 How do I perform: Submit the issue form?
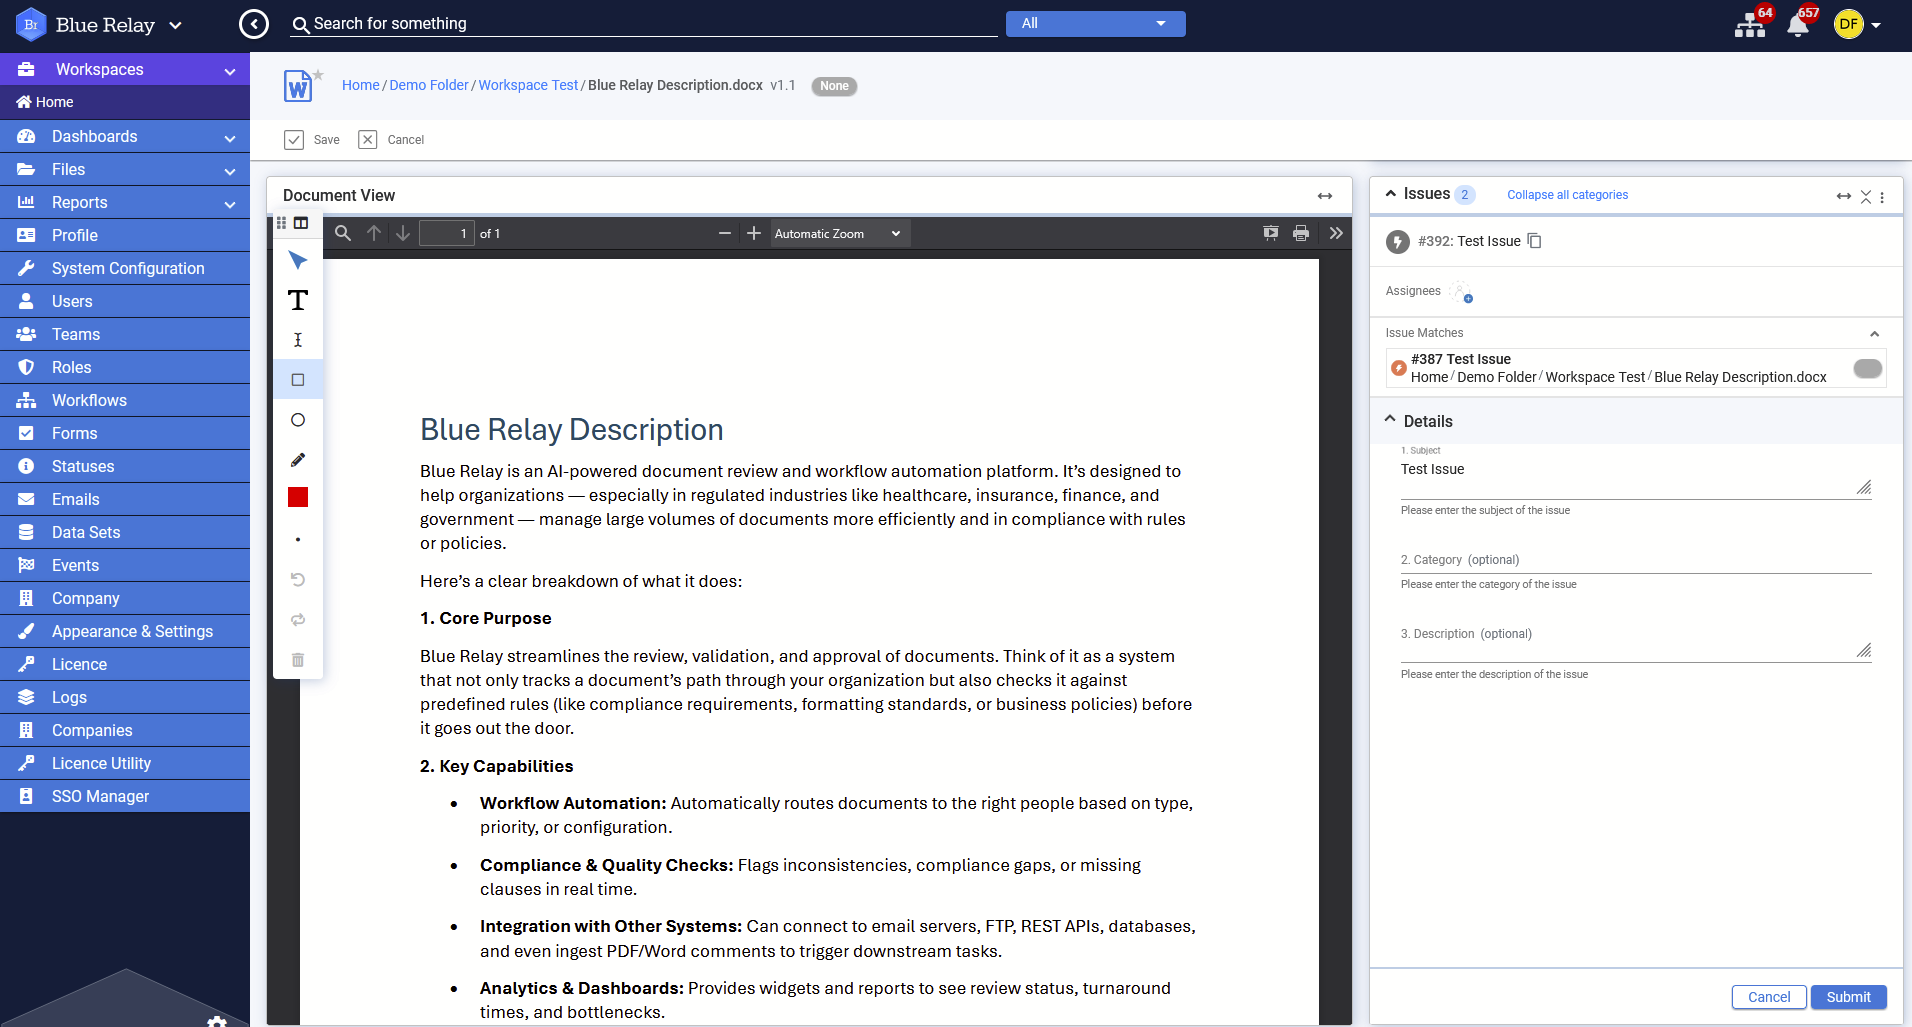coord(1848,997)
